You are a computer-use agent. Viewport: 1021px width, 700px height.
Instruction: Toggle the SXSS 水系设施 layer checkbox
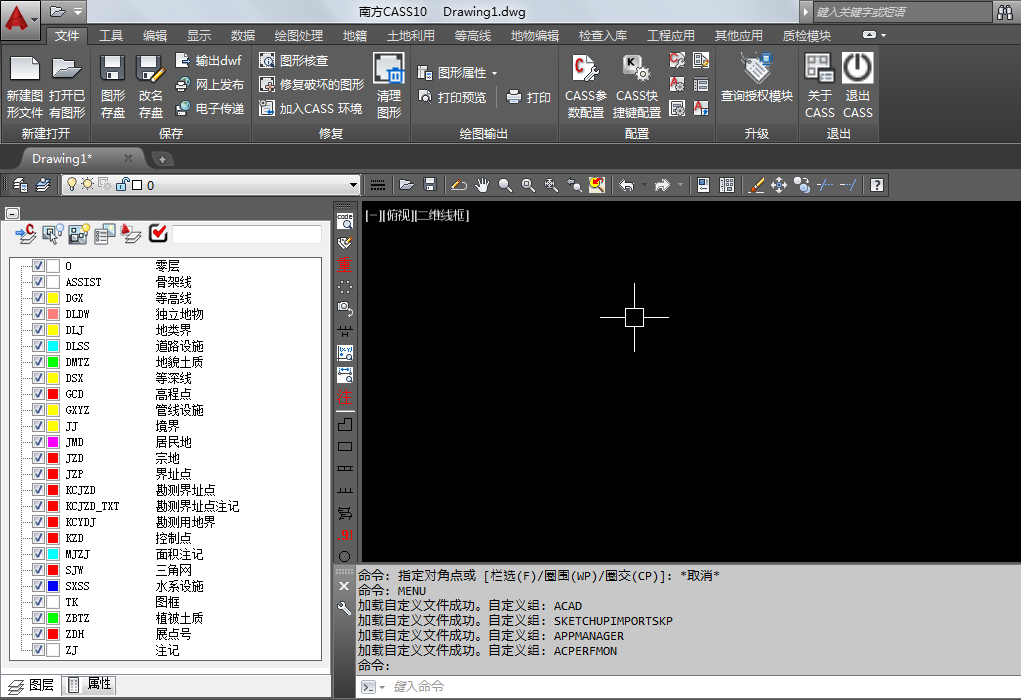[38, 586]
